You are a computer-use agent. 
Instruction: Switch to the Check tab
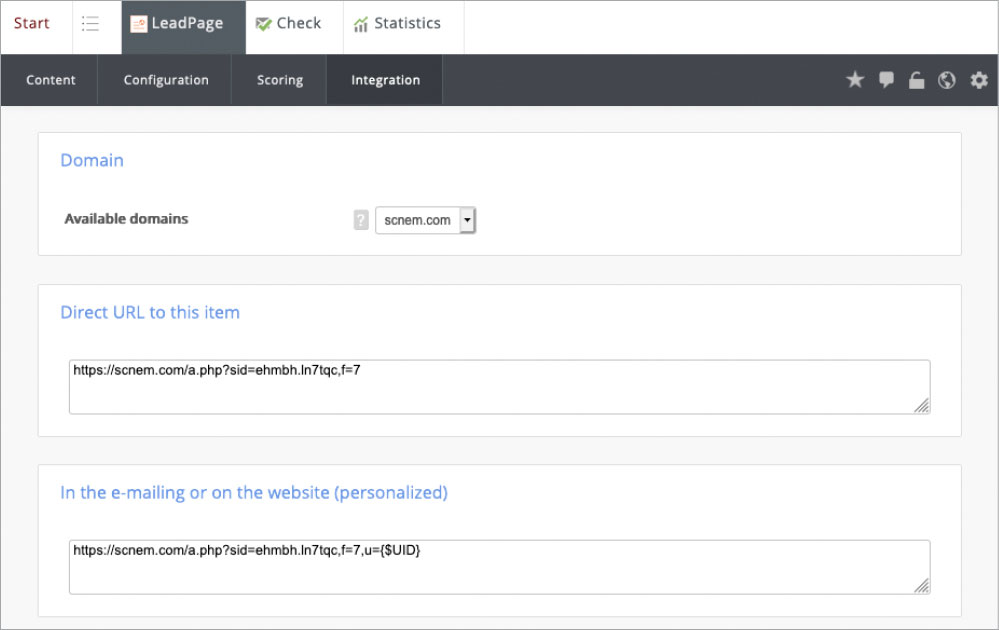tap(289, 24)
